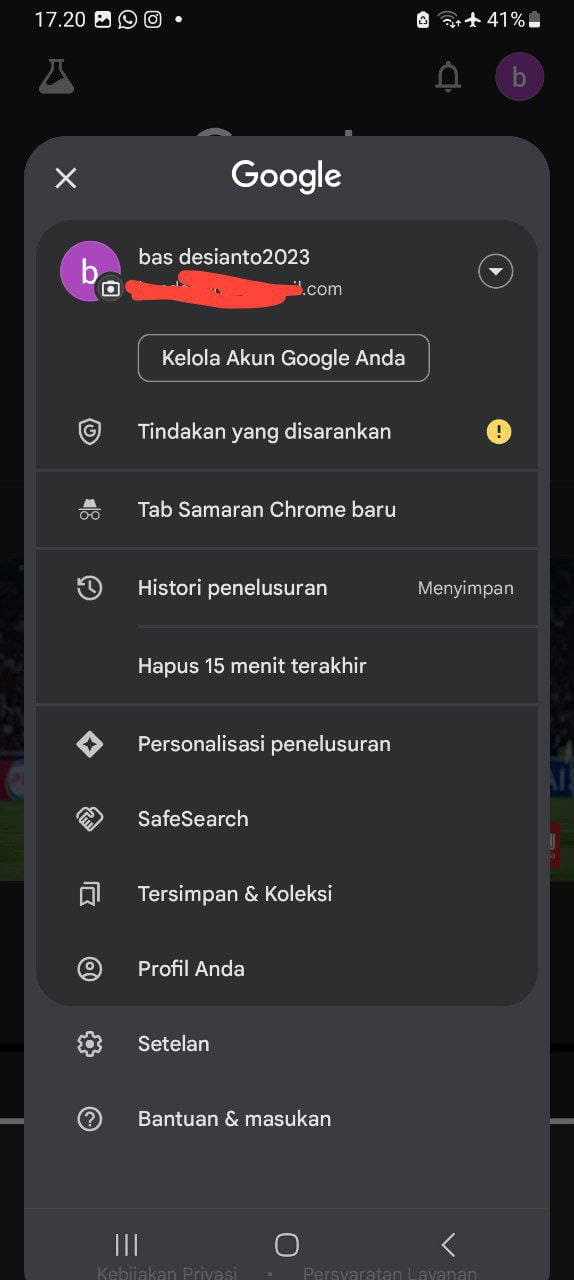Open Search Labs flask icon

click(57, 77)
